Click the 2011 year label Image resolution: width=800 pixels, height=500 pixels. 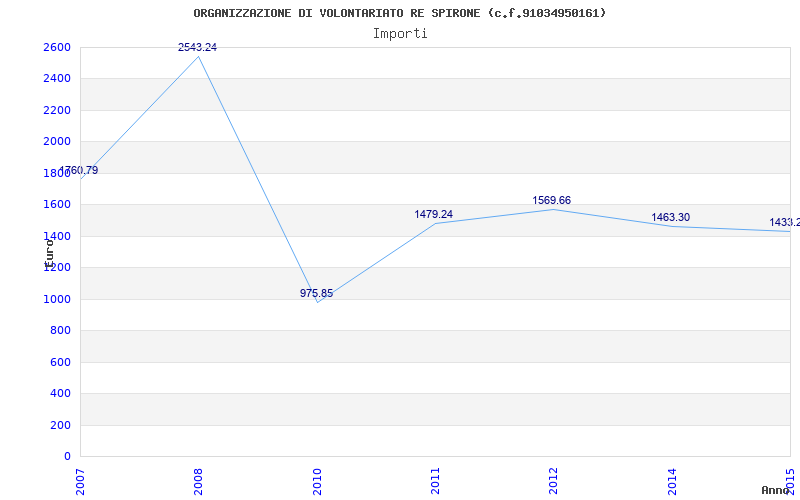click(x=436, y=480)
